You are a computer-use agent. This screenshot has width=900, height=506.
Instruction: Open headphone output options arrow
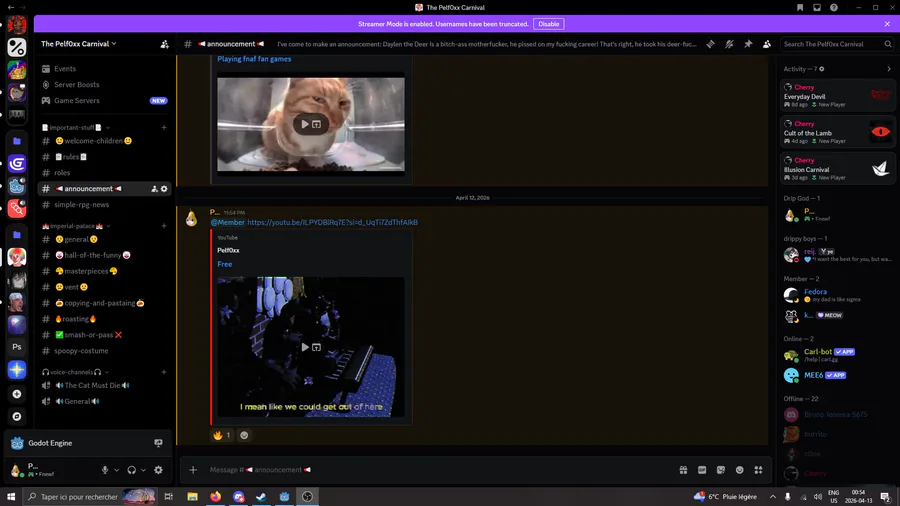pyautogui.click(x=143, y=470)
